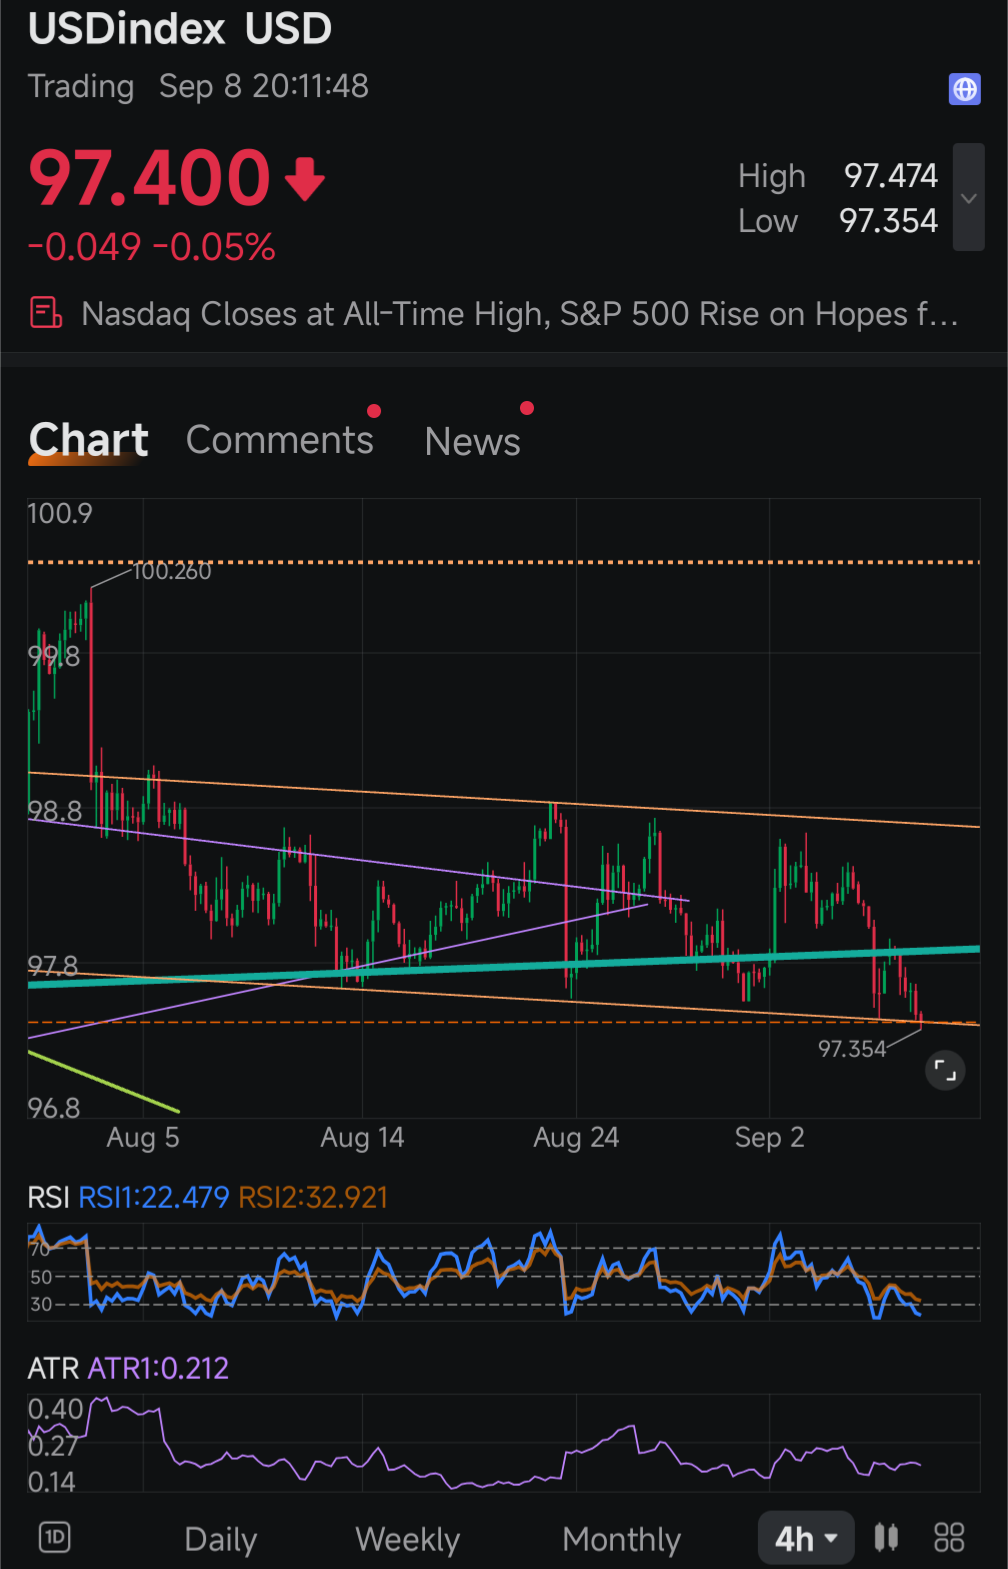
Task: Switch to the News tab
Action: click(472, 441)
